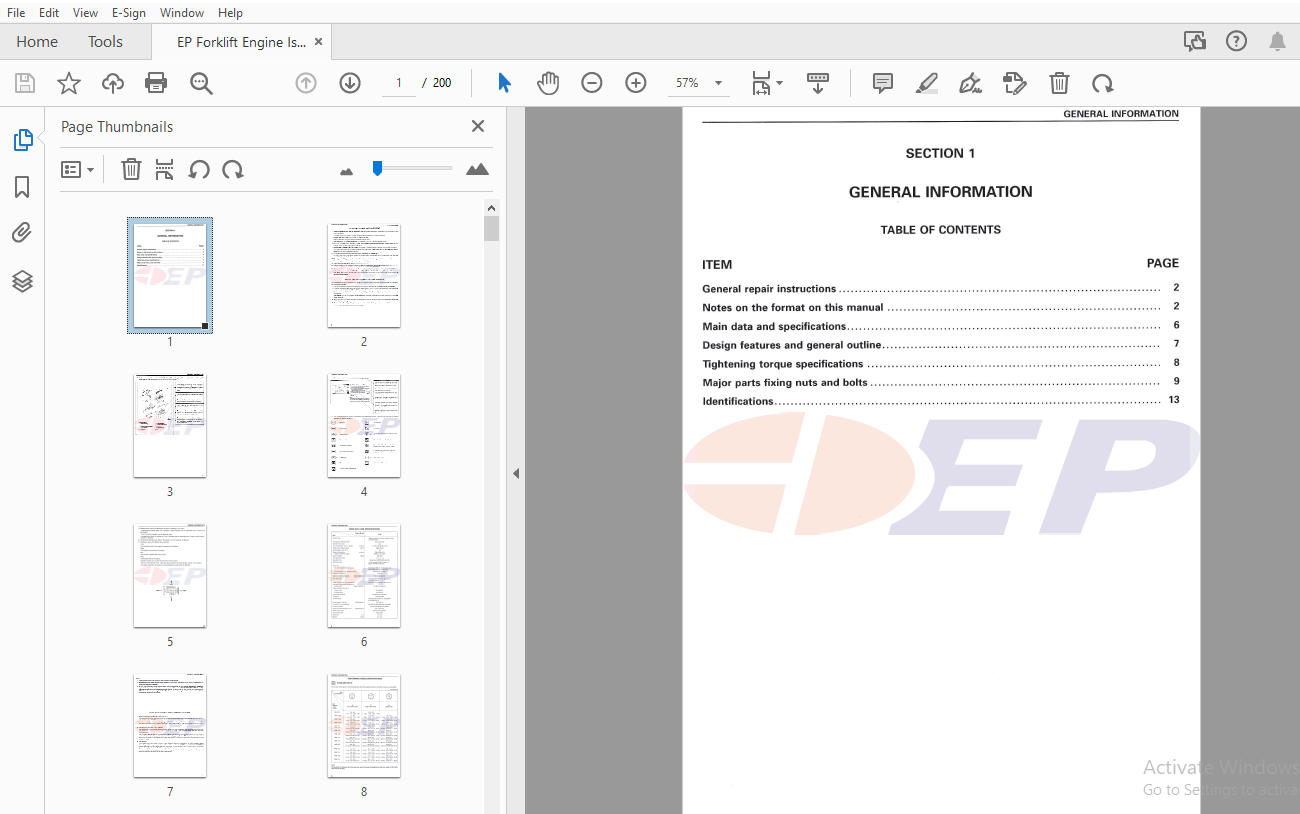1300x814 pixels.
Task: Select page 5 thumbnail
Action: click(170, 576)
